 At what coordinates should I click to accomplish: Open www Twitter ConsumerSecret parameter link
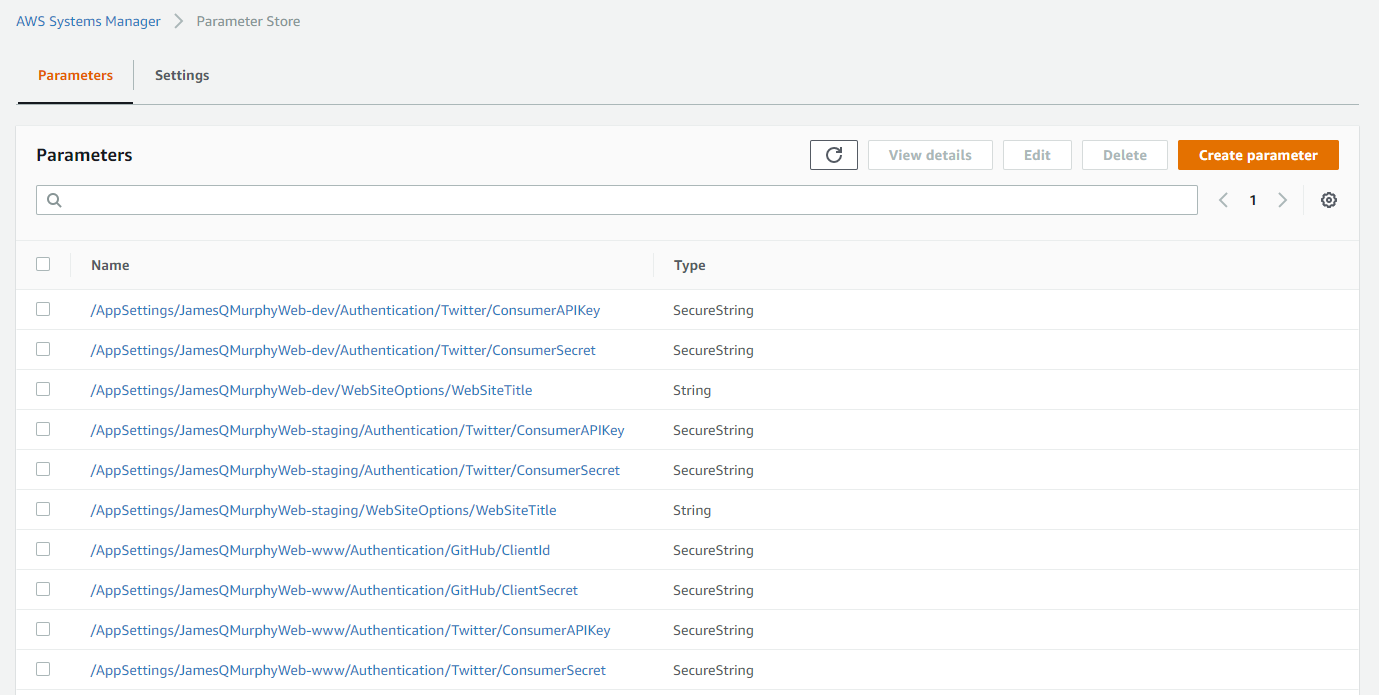coord(348,670)
